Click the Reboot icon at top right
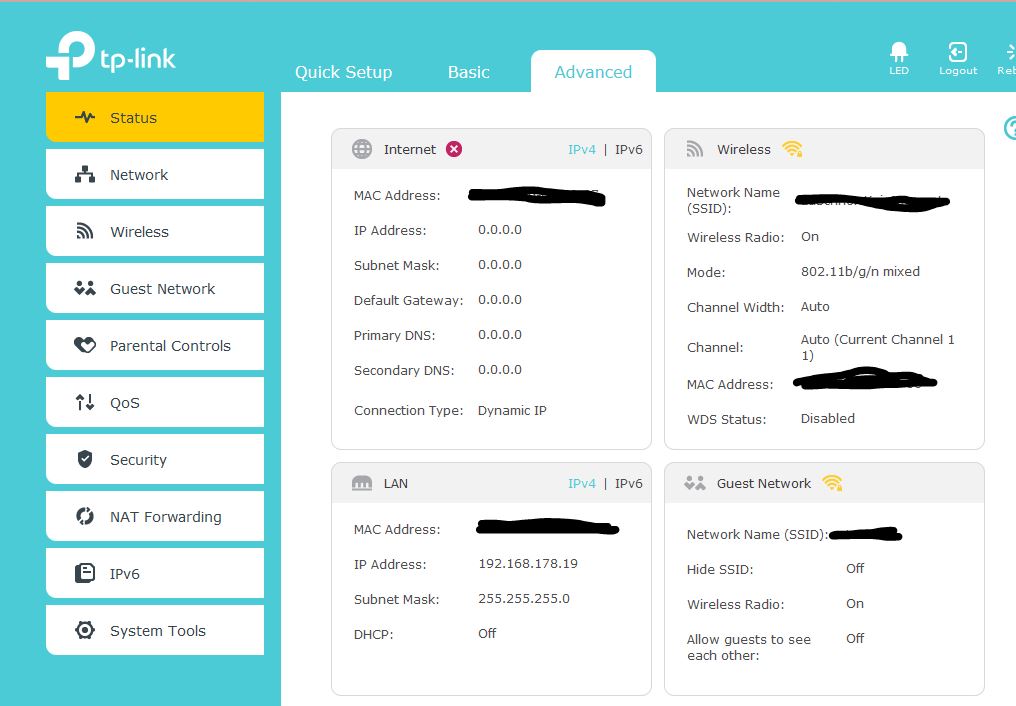Viewport: 1016px width, 706px height. coord(1009,52)
